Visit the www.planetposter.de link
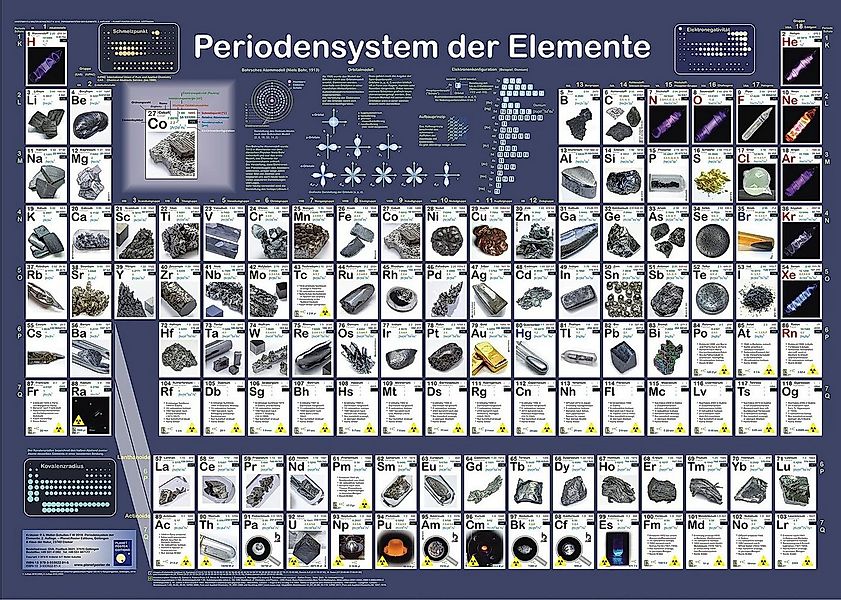 pos(92,565)
